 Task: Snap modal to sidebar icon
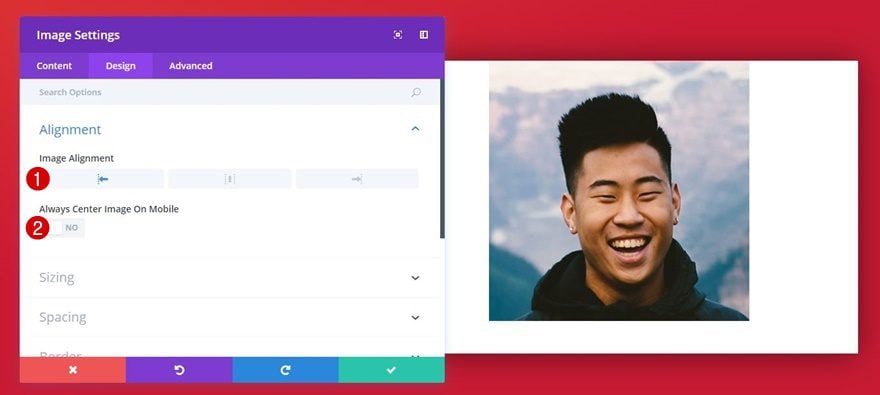(x=424, y=35)
